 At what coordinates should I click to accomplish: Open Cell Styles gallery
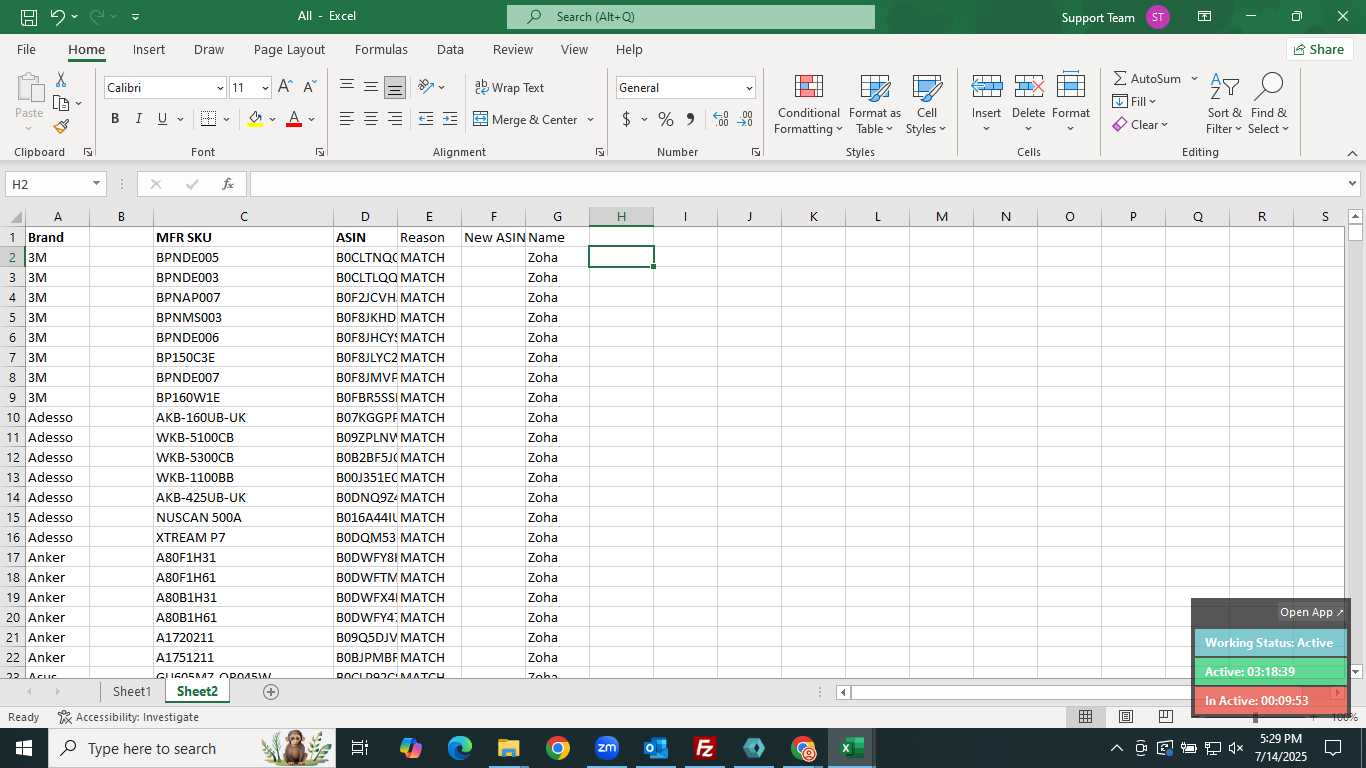pos(927,104)
